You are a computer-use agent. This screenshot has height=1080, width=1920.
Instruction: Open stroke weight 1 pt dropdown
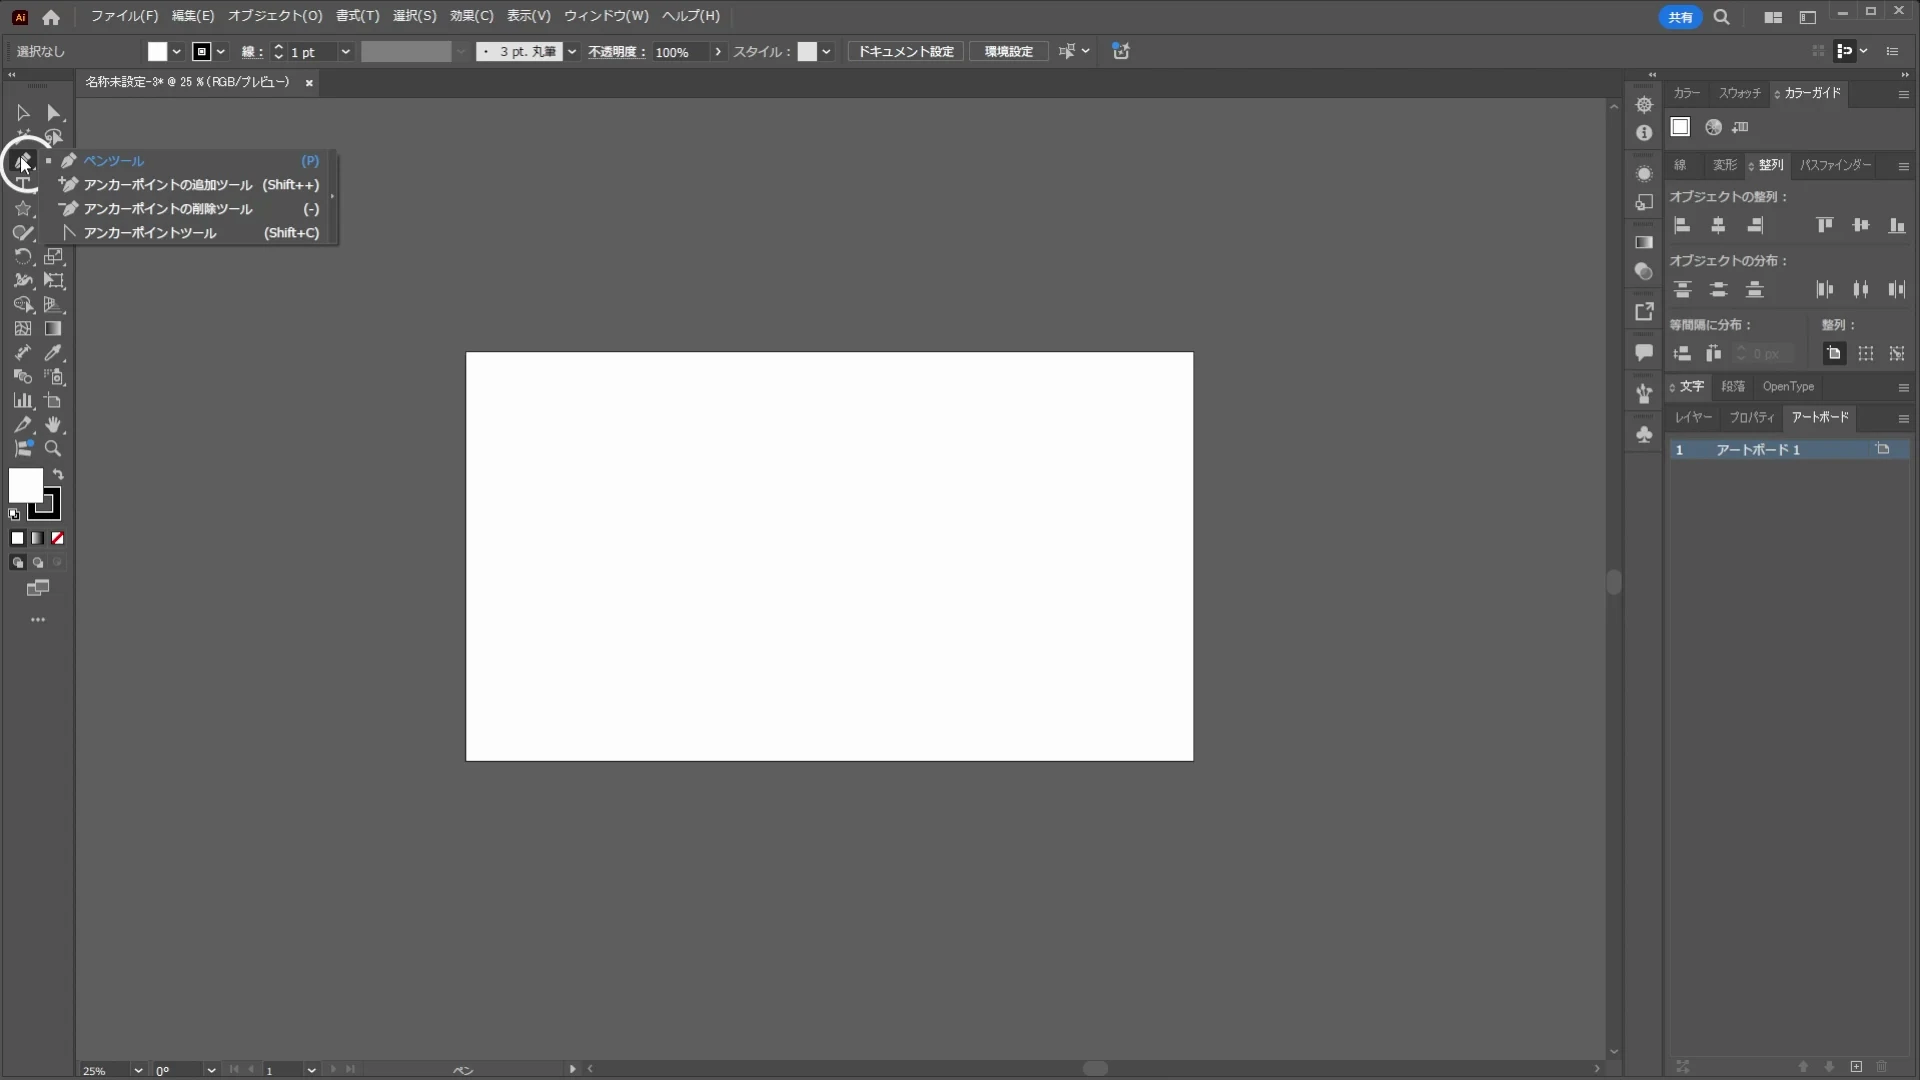[345, 52]
